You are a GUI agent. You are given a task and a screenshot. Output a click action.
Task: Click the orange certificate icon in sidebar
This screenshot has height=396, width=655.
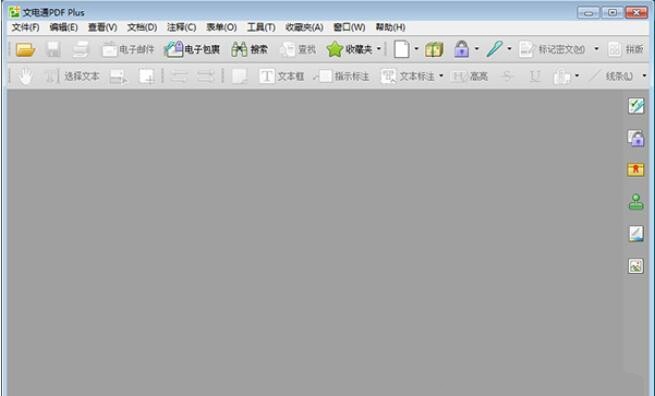coord(635,170)
